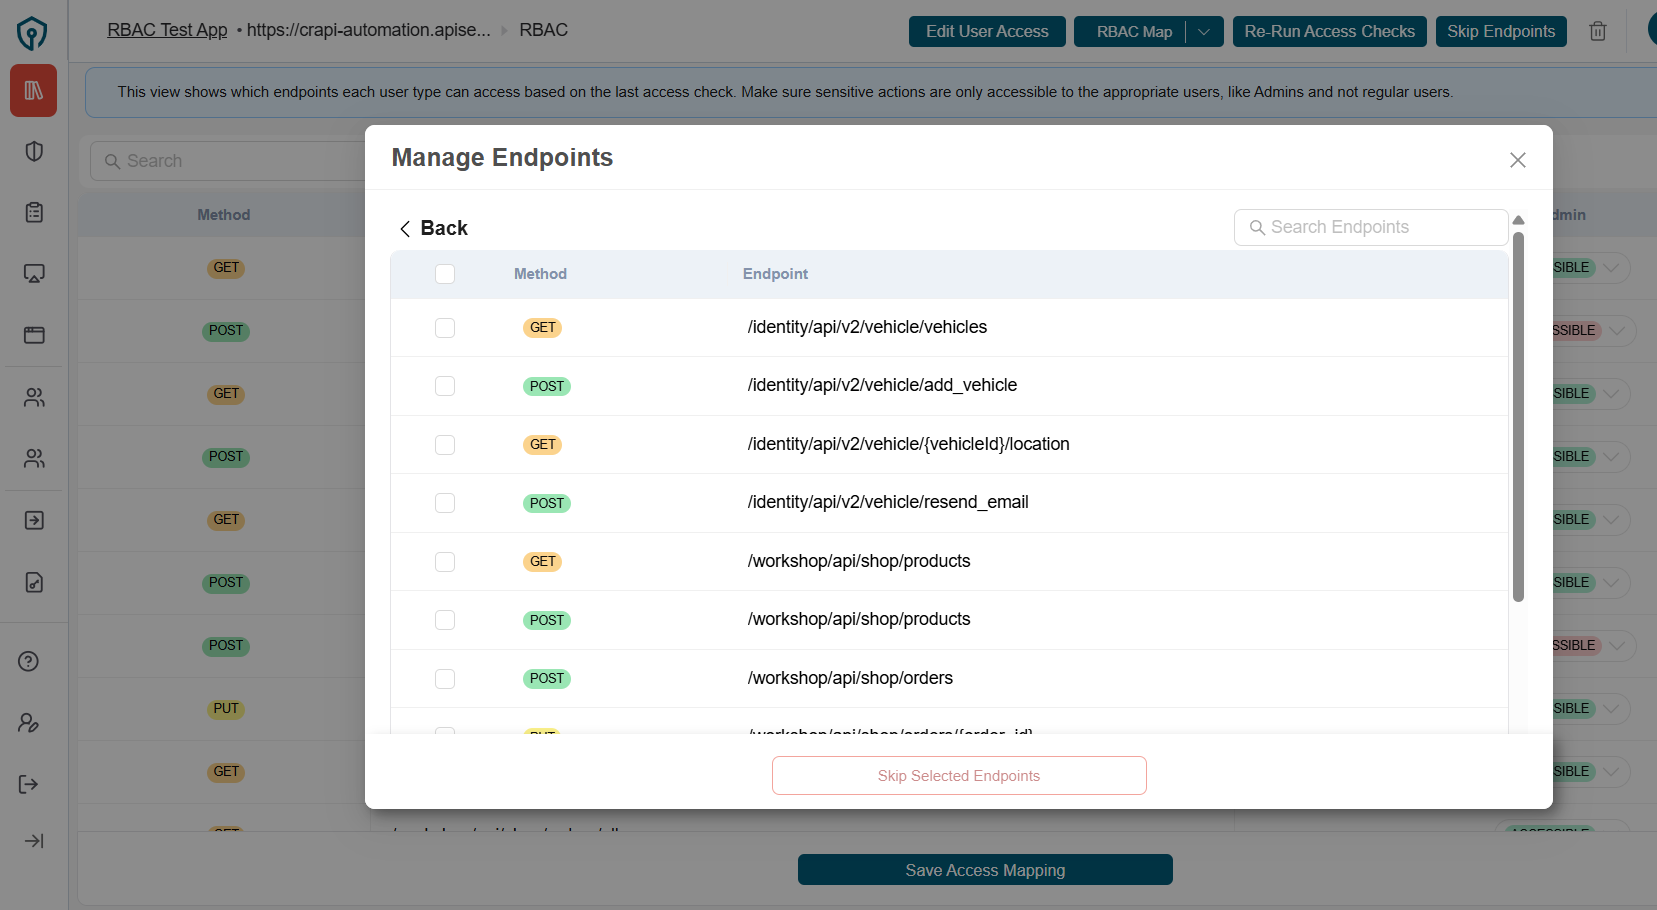
Task: Click the RBAC breadcrumb item
Action: (543, 30)
